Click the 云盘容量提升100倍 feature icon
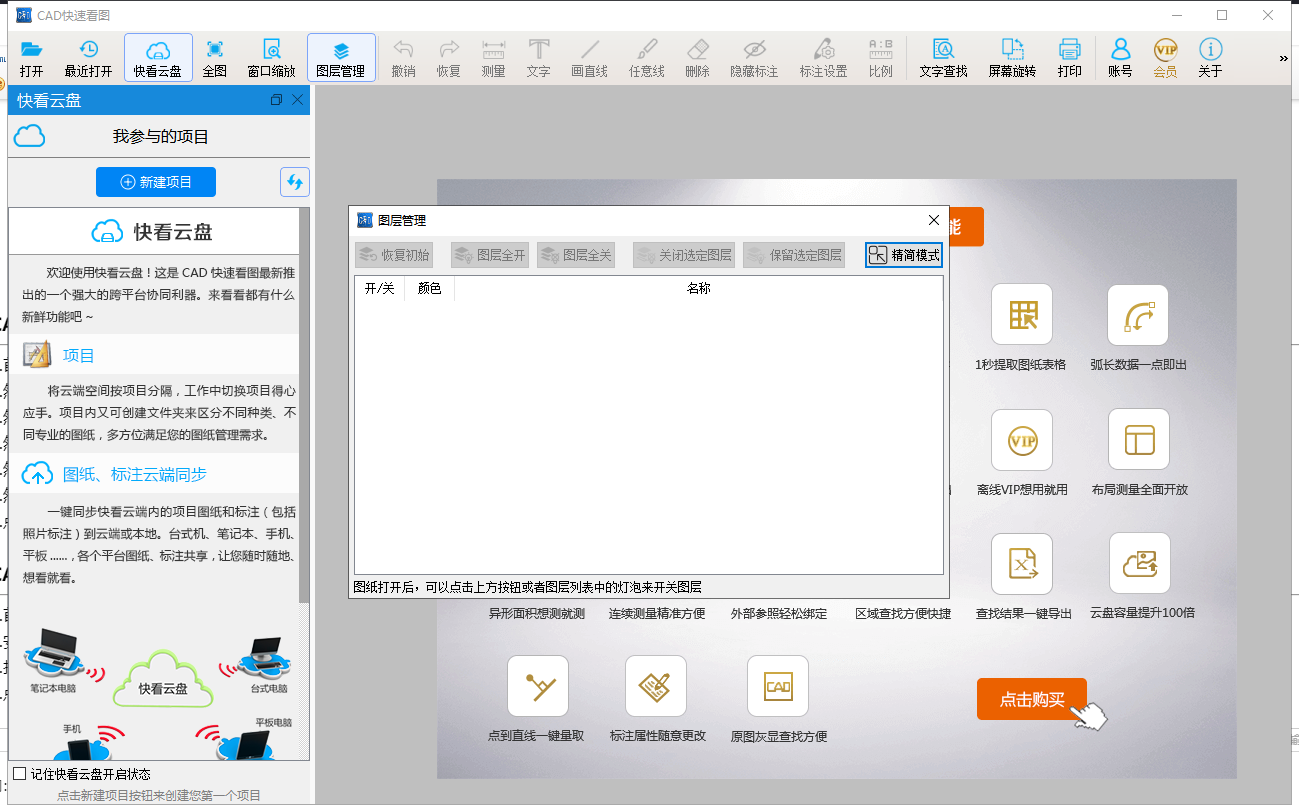This screenshot has width=1299, height=812. pyautogui.click(x=1140, y=564)
